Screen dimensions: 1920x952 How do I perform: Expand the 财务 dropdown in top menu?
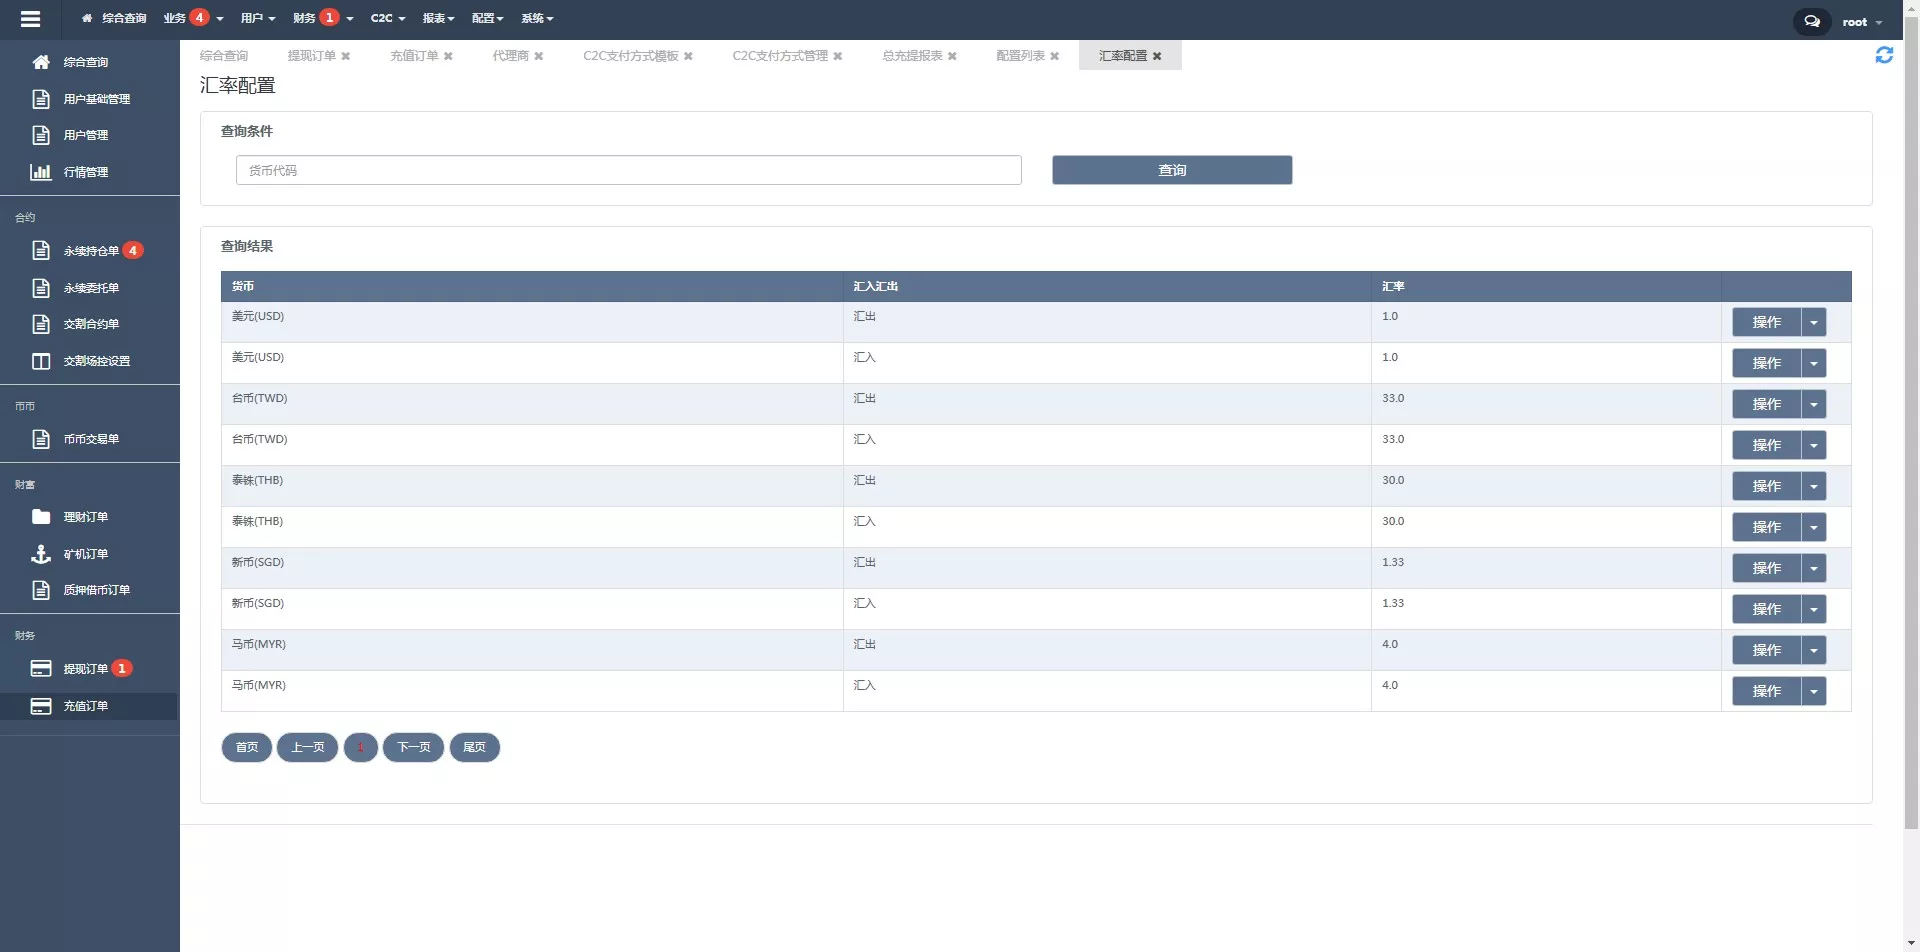pyautogui.click(x=322, y=18)
